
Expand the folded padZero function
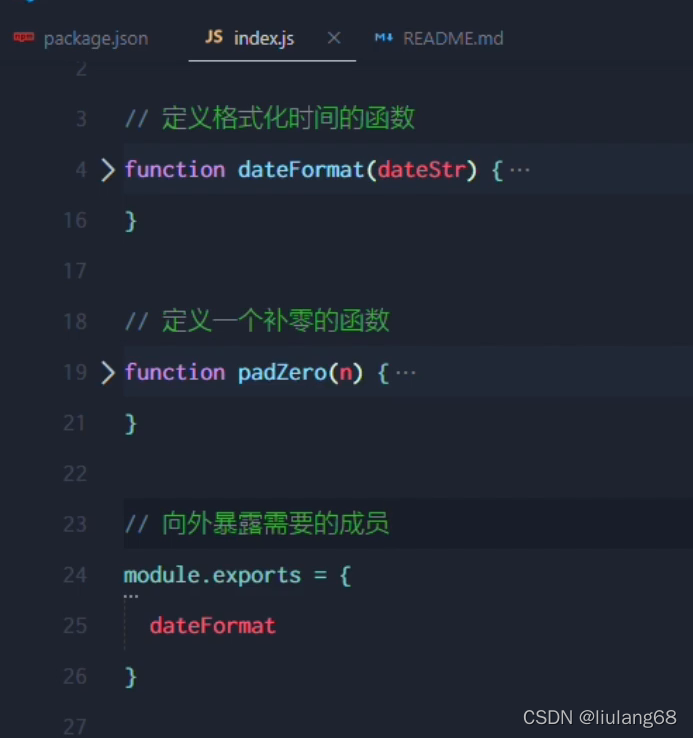point(108,373)
